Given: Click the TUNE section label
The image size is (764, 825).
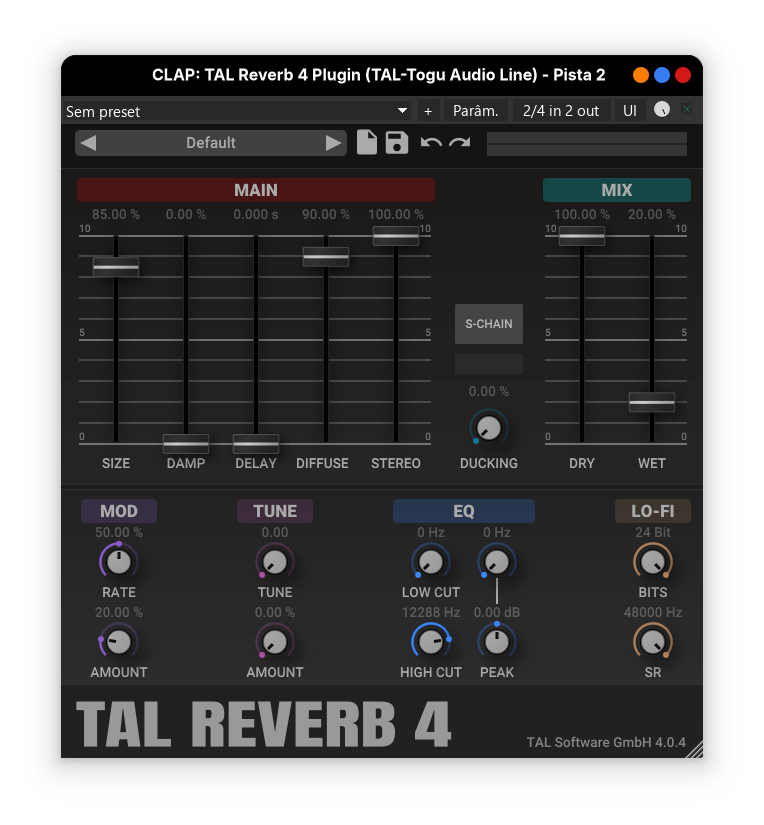Looking at the screenshot, I should 275,511.
